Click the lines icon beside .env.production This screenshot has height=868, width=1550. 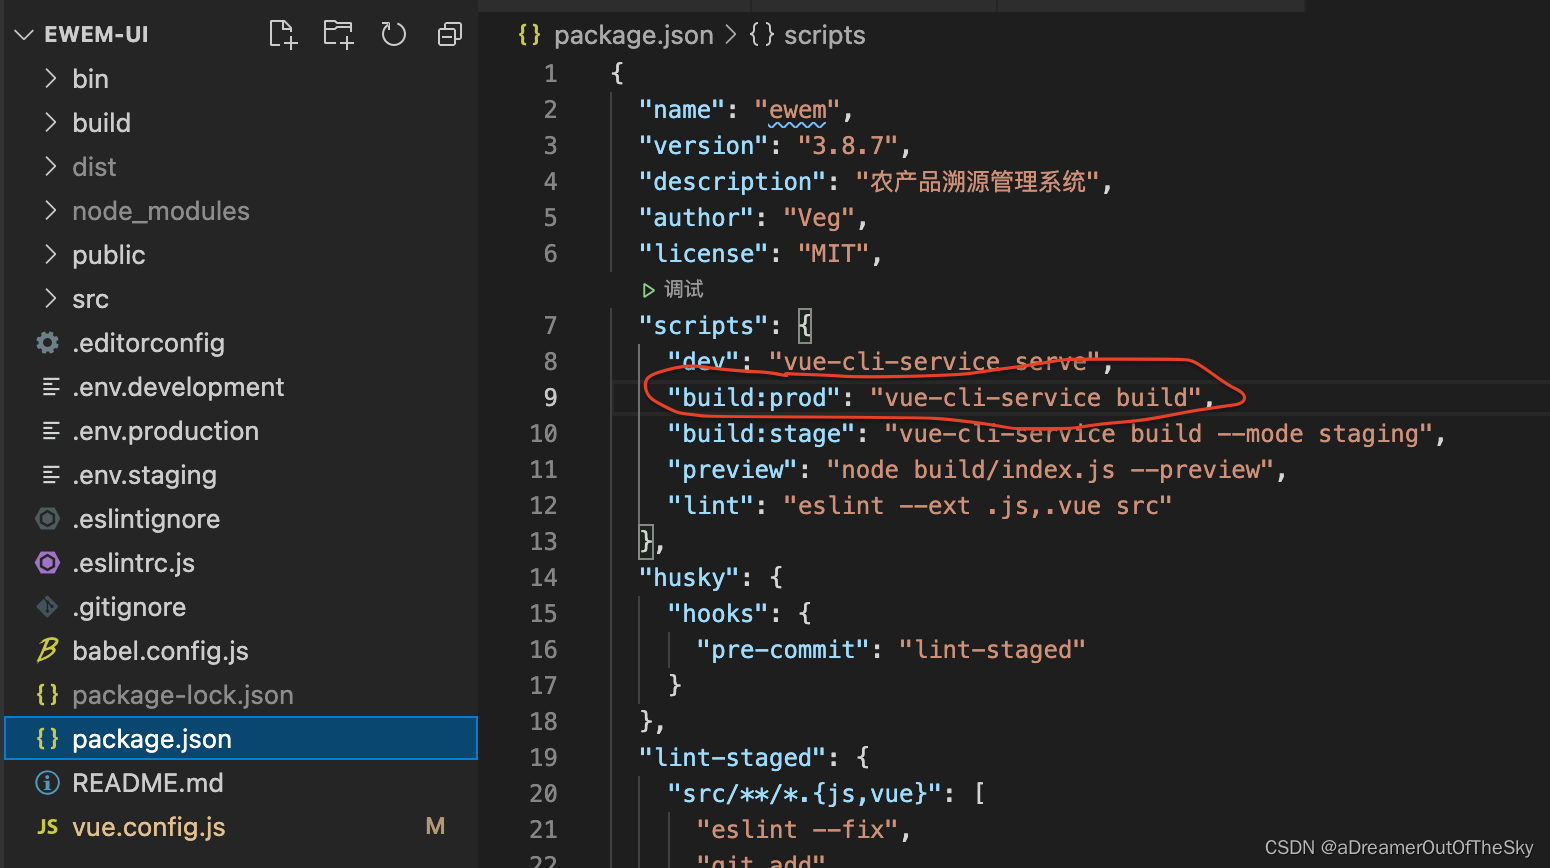[x=50, y=431]
